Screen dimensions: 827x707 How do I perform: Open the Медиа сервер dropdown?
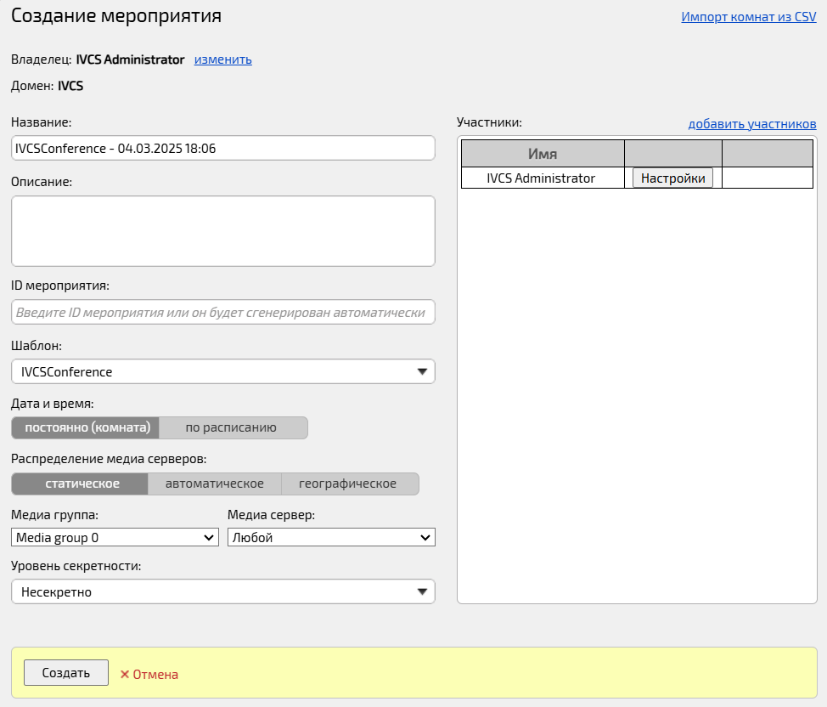point(331,538)
